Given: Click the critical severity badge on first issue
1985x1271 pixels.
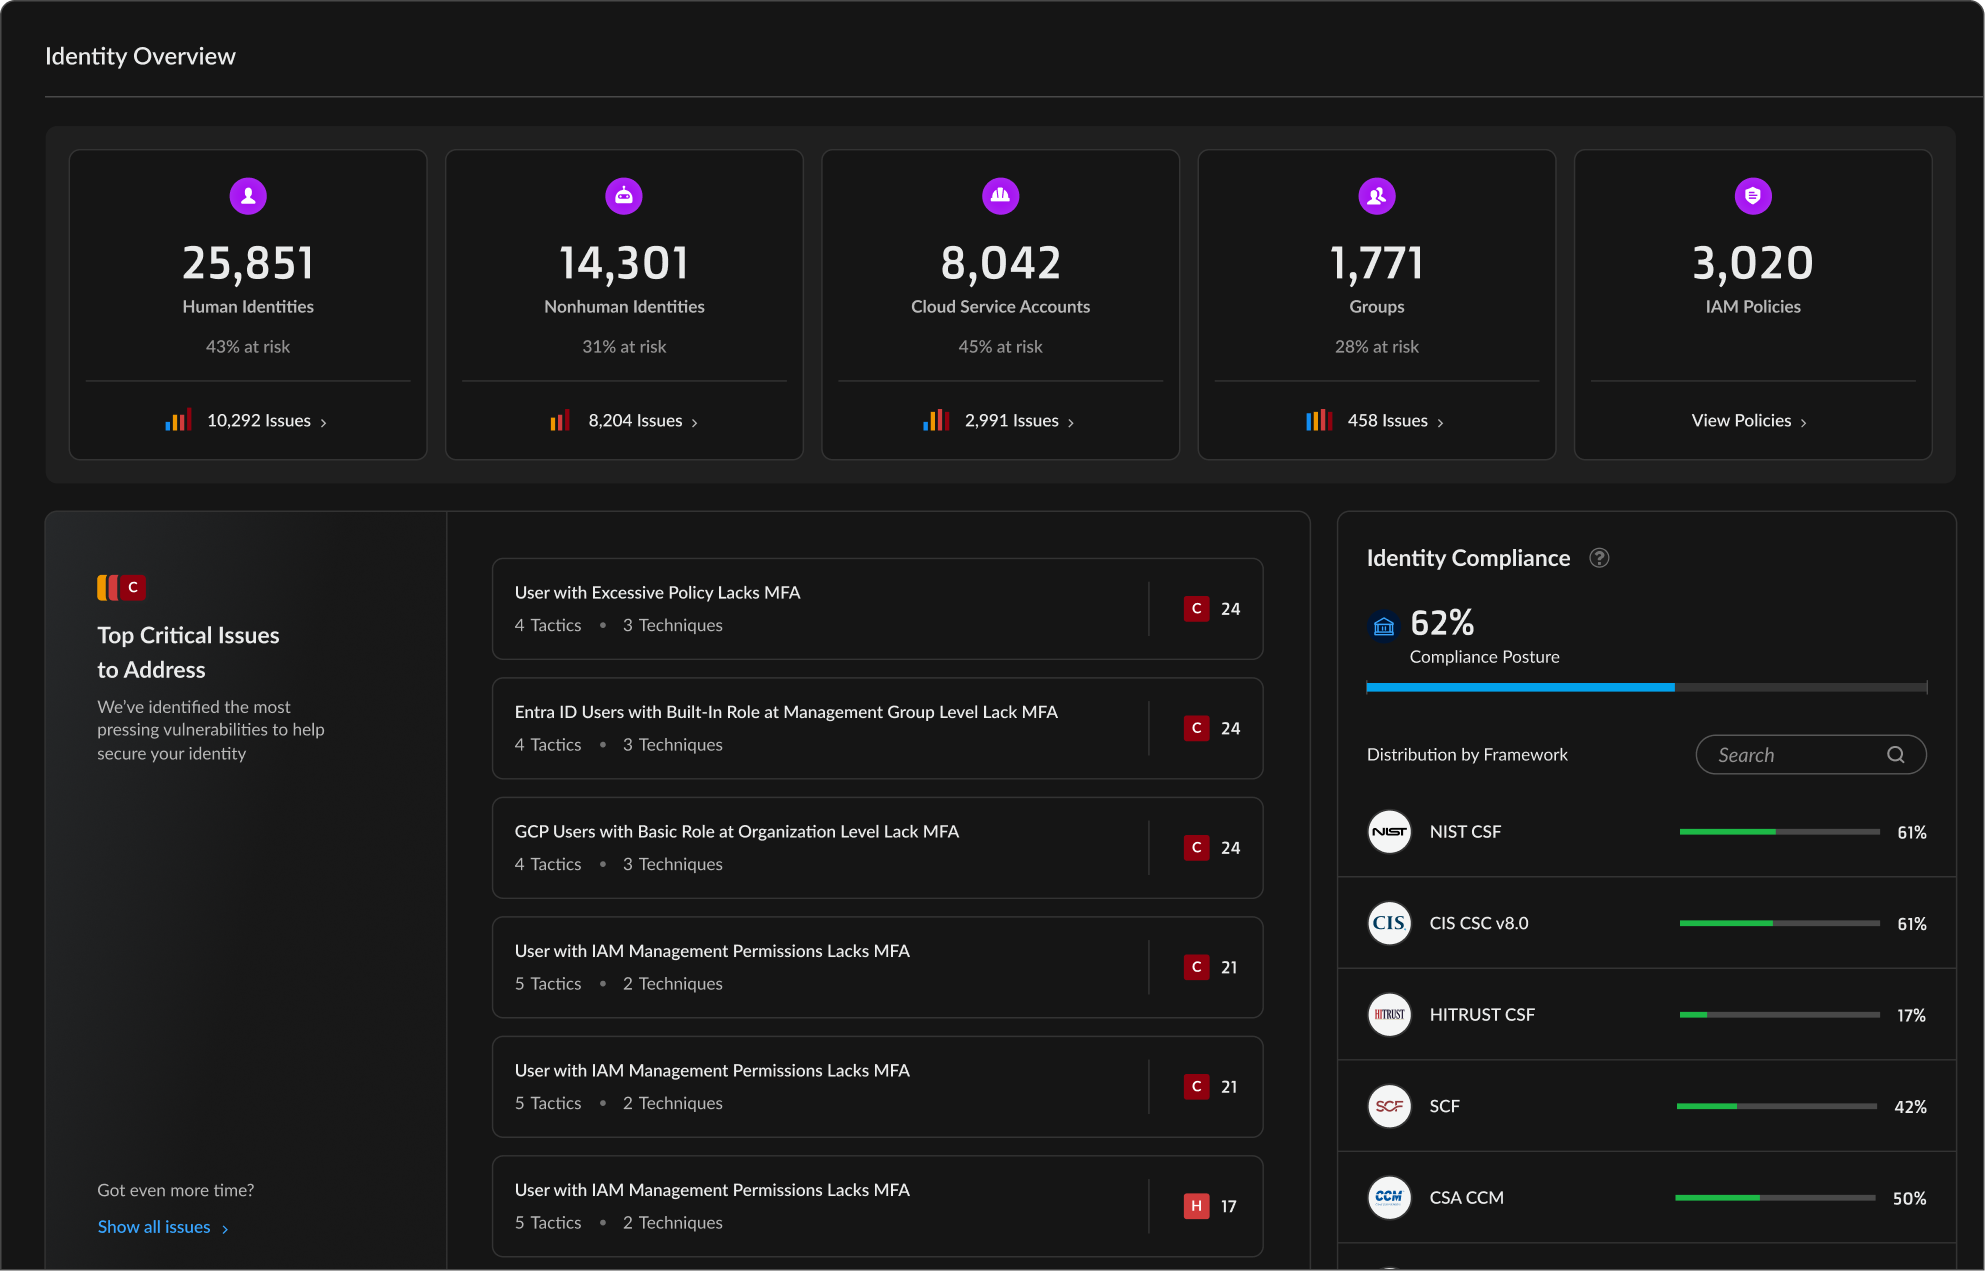Looking at the screenshot, I should [x=1196, y=608].
